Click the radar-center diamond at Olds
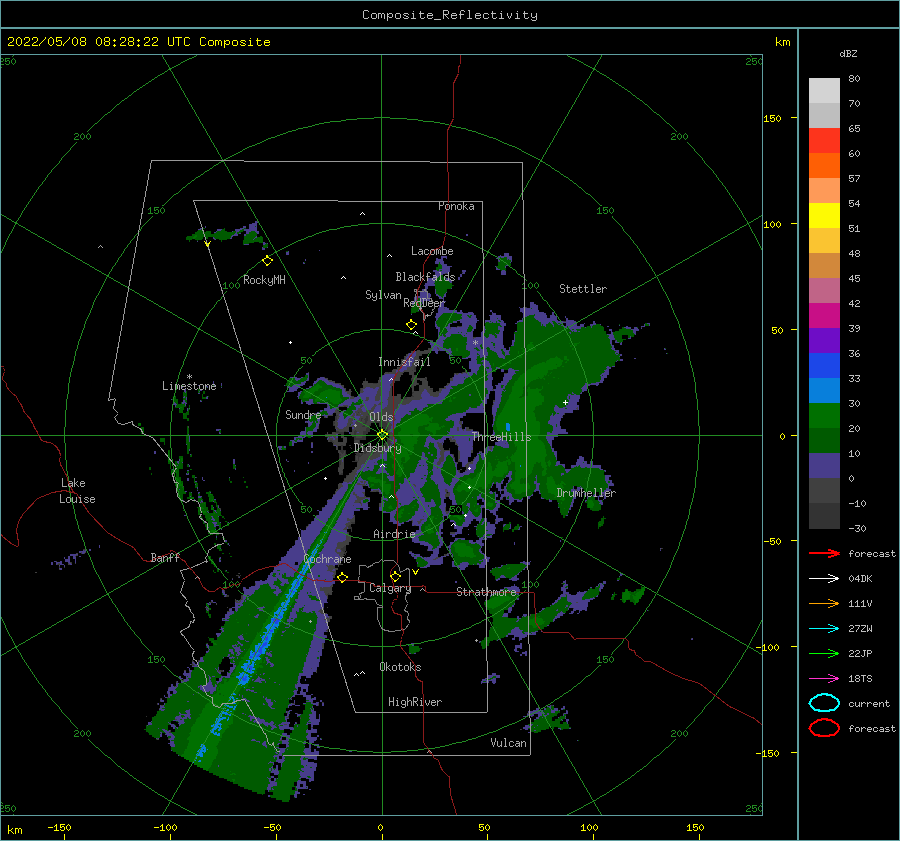Screen dimensions: 900x841 [382, 435]
